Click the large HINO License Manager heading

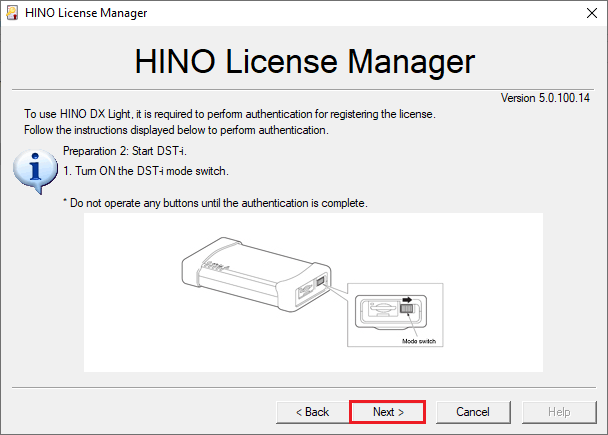point(305,61)
